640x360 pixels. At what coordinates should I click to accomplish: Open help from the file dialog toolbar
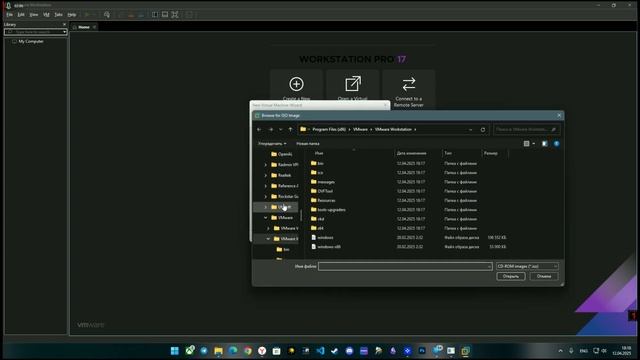[556, 144]
